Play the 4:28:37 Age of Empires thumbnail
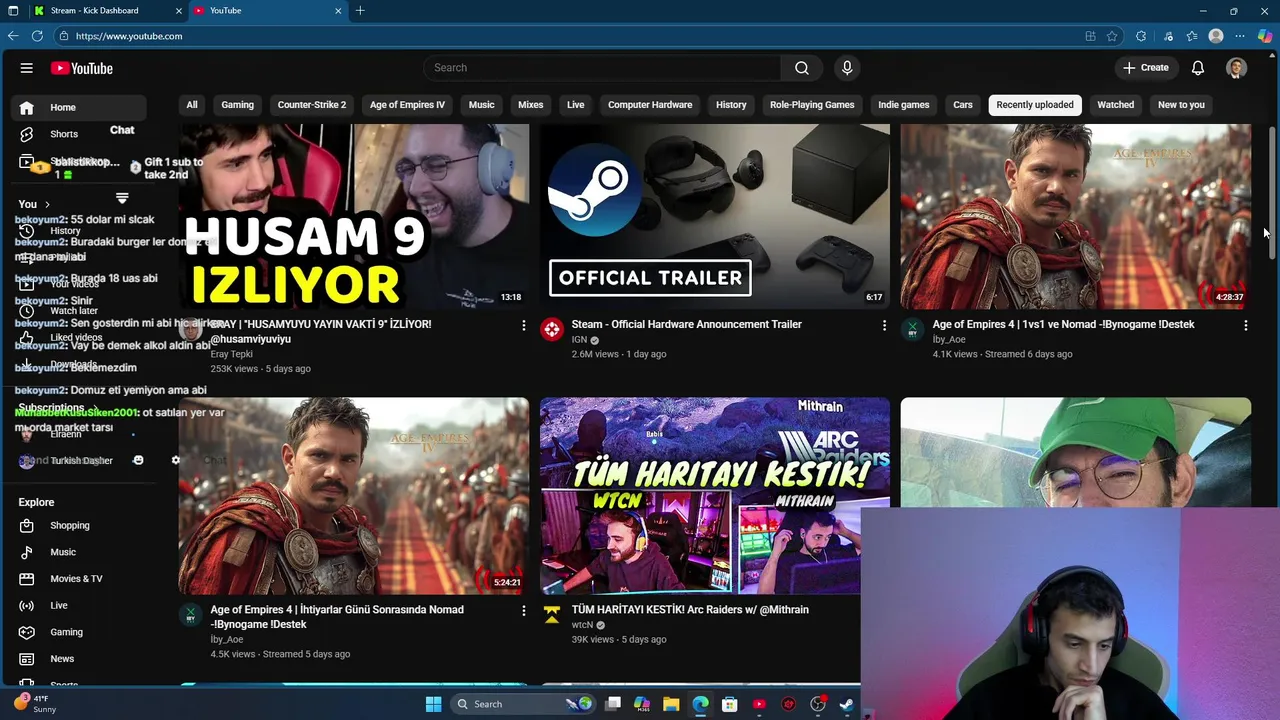Viewport: 1280px width, 720px height. [1076, 217]
